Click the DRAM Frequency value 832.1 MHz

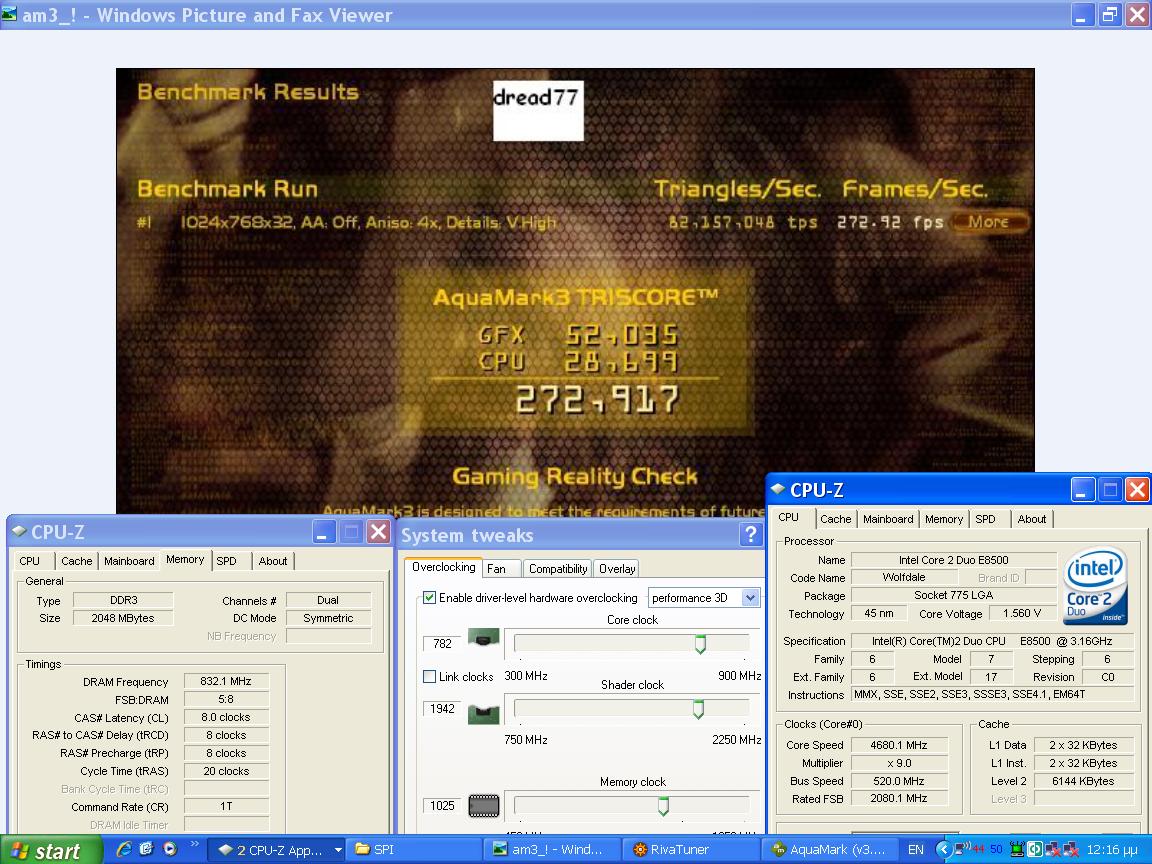[226, 681]
